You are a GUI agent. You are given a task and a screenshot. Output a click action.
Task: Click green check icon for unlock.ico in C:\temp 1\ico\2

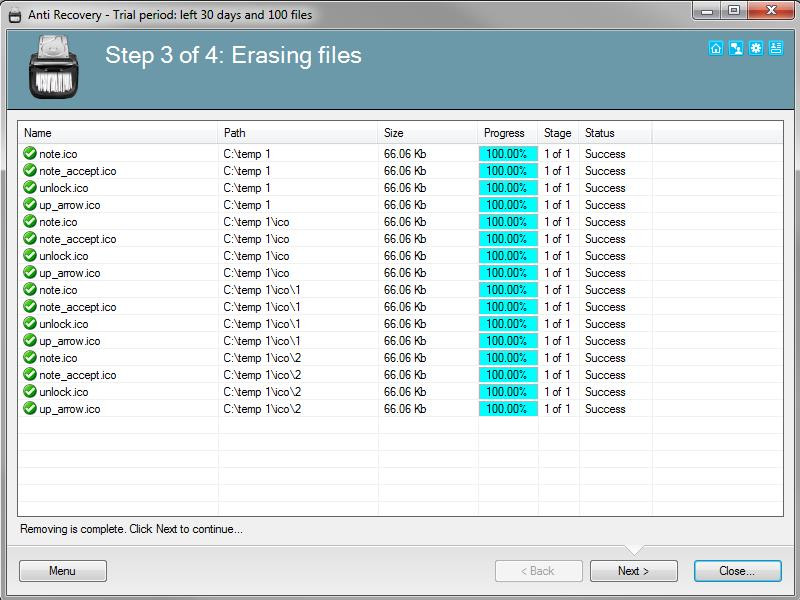[x=30, y=391]
